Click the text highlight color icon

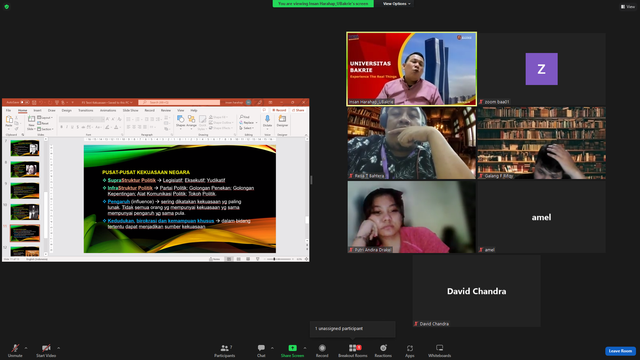pos(107,127)
